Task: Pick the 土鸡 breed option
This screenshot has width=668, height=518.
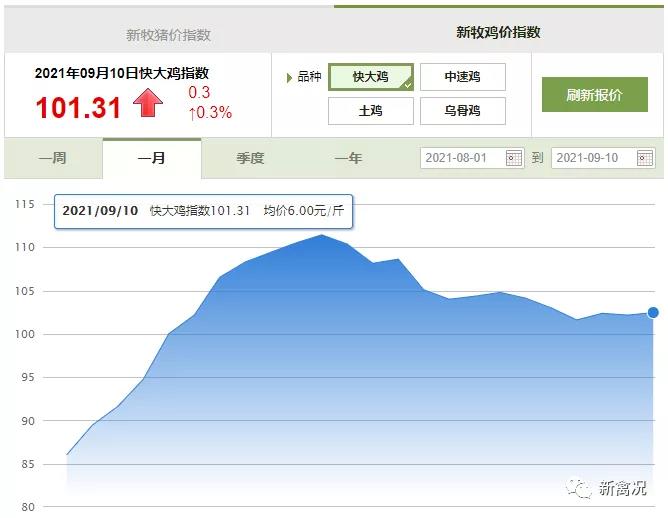Action: pyautogui.click(x=371, y=111)
